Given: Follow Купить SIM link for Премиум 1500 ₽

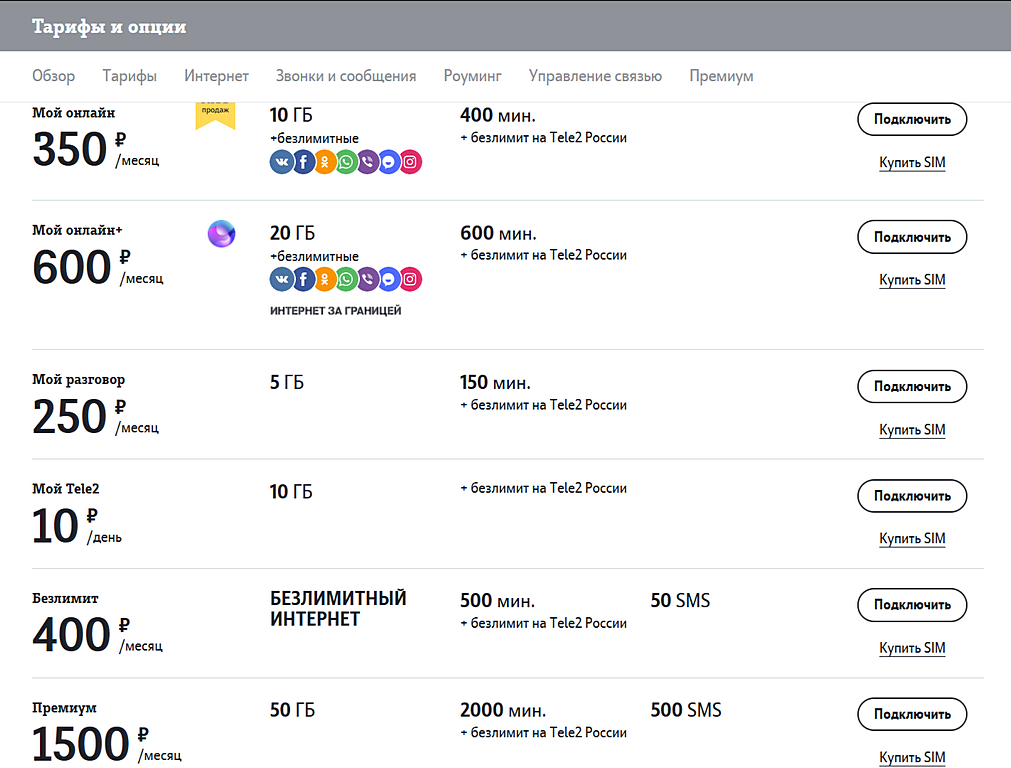Looking at the screenshot, I should 912,757.
